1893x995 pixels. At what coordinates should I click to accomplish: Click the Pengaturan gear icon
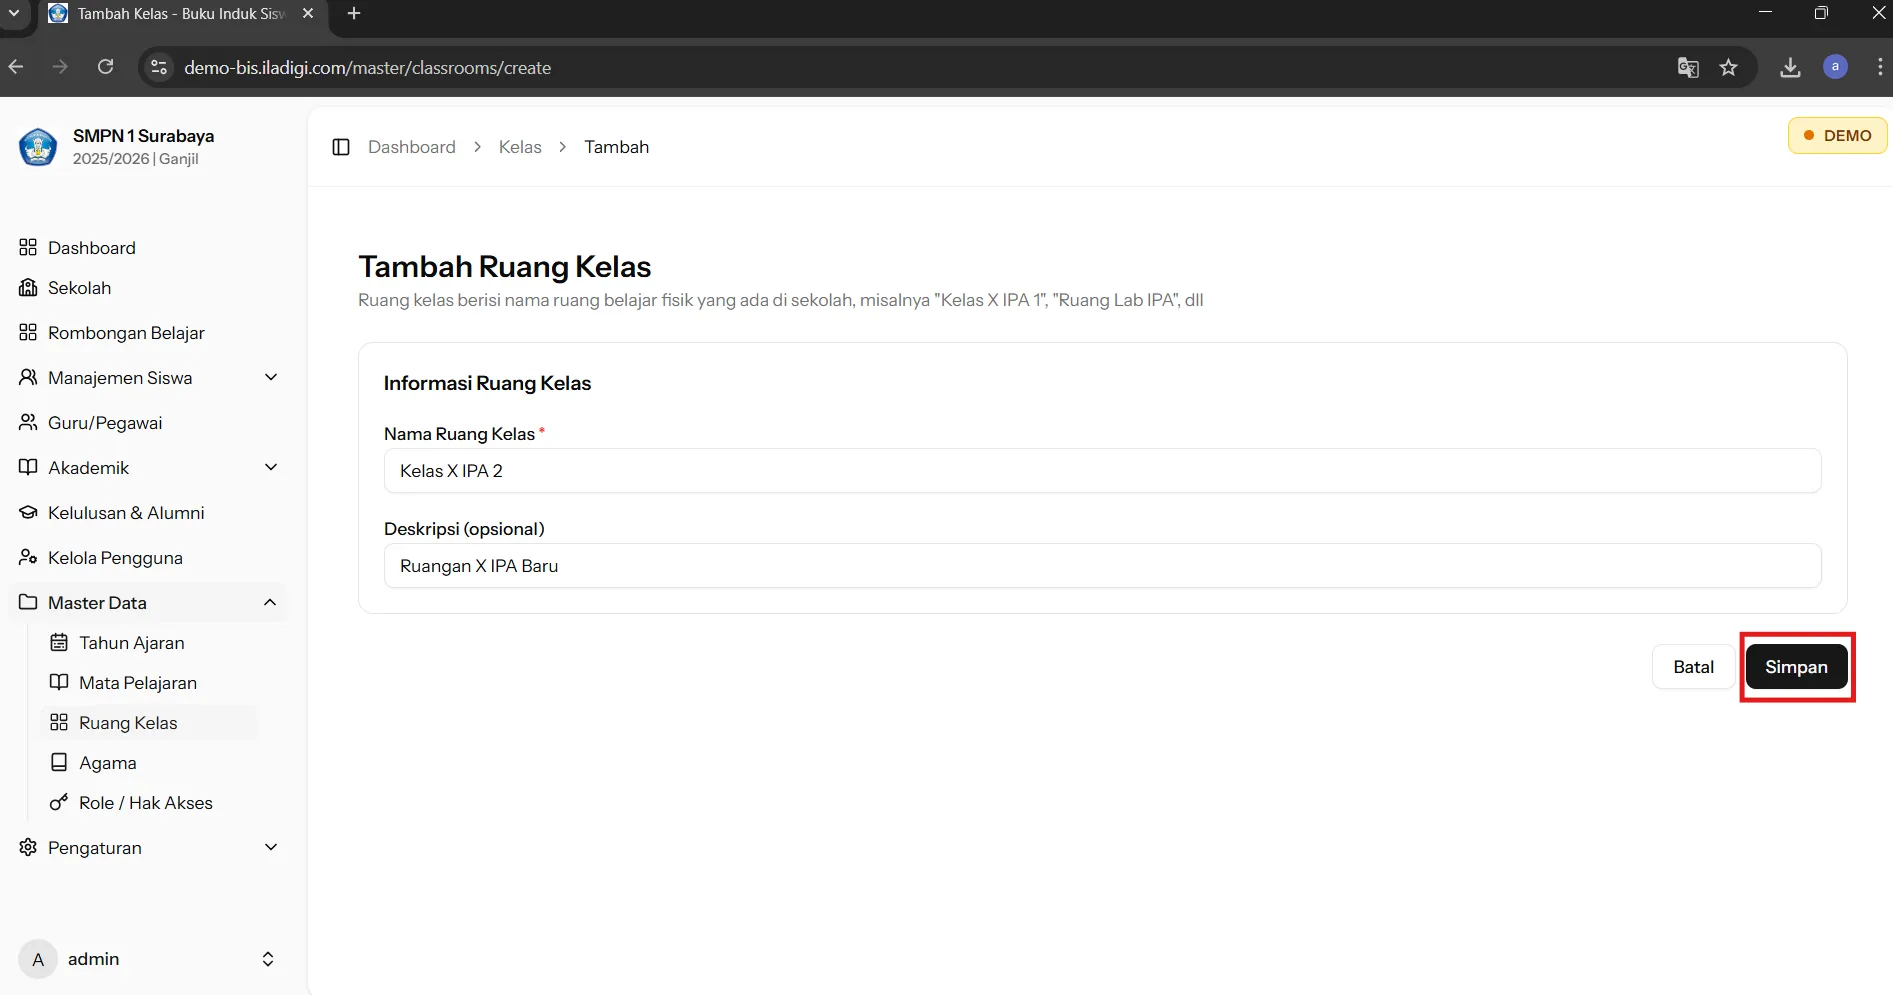coord(28,847)
